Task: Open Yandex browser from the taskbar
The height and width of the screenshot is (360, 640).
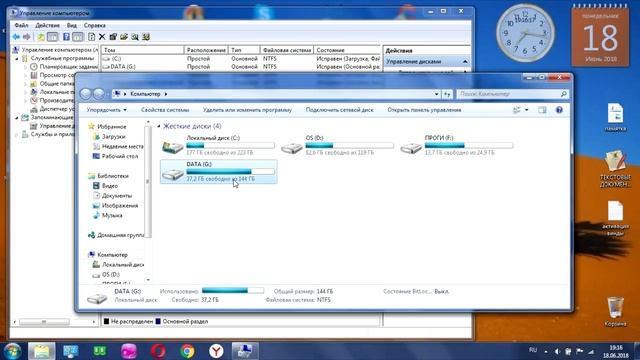Action: click(x=216, y=351)
